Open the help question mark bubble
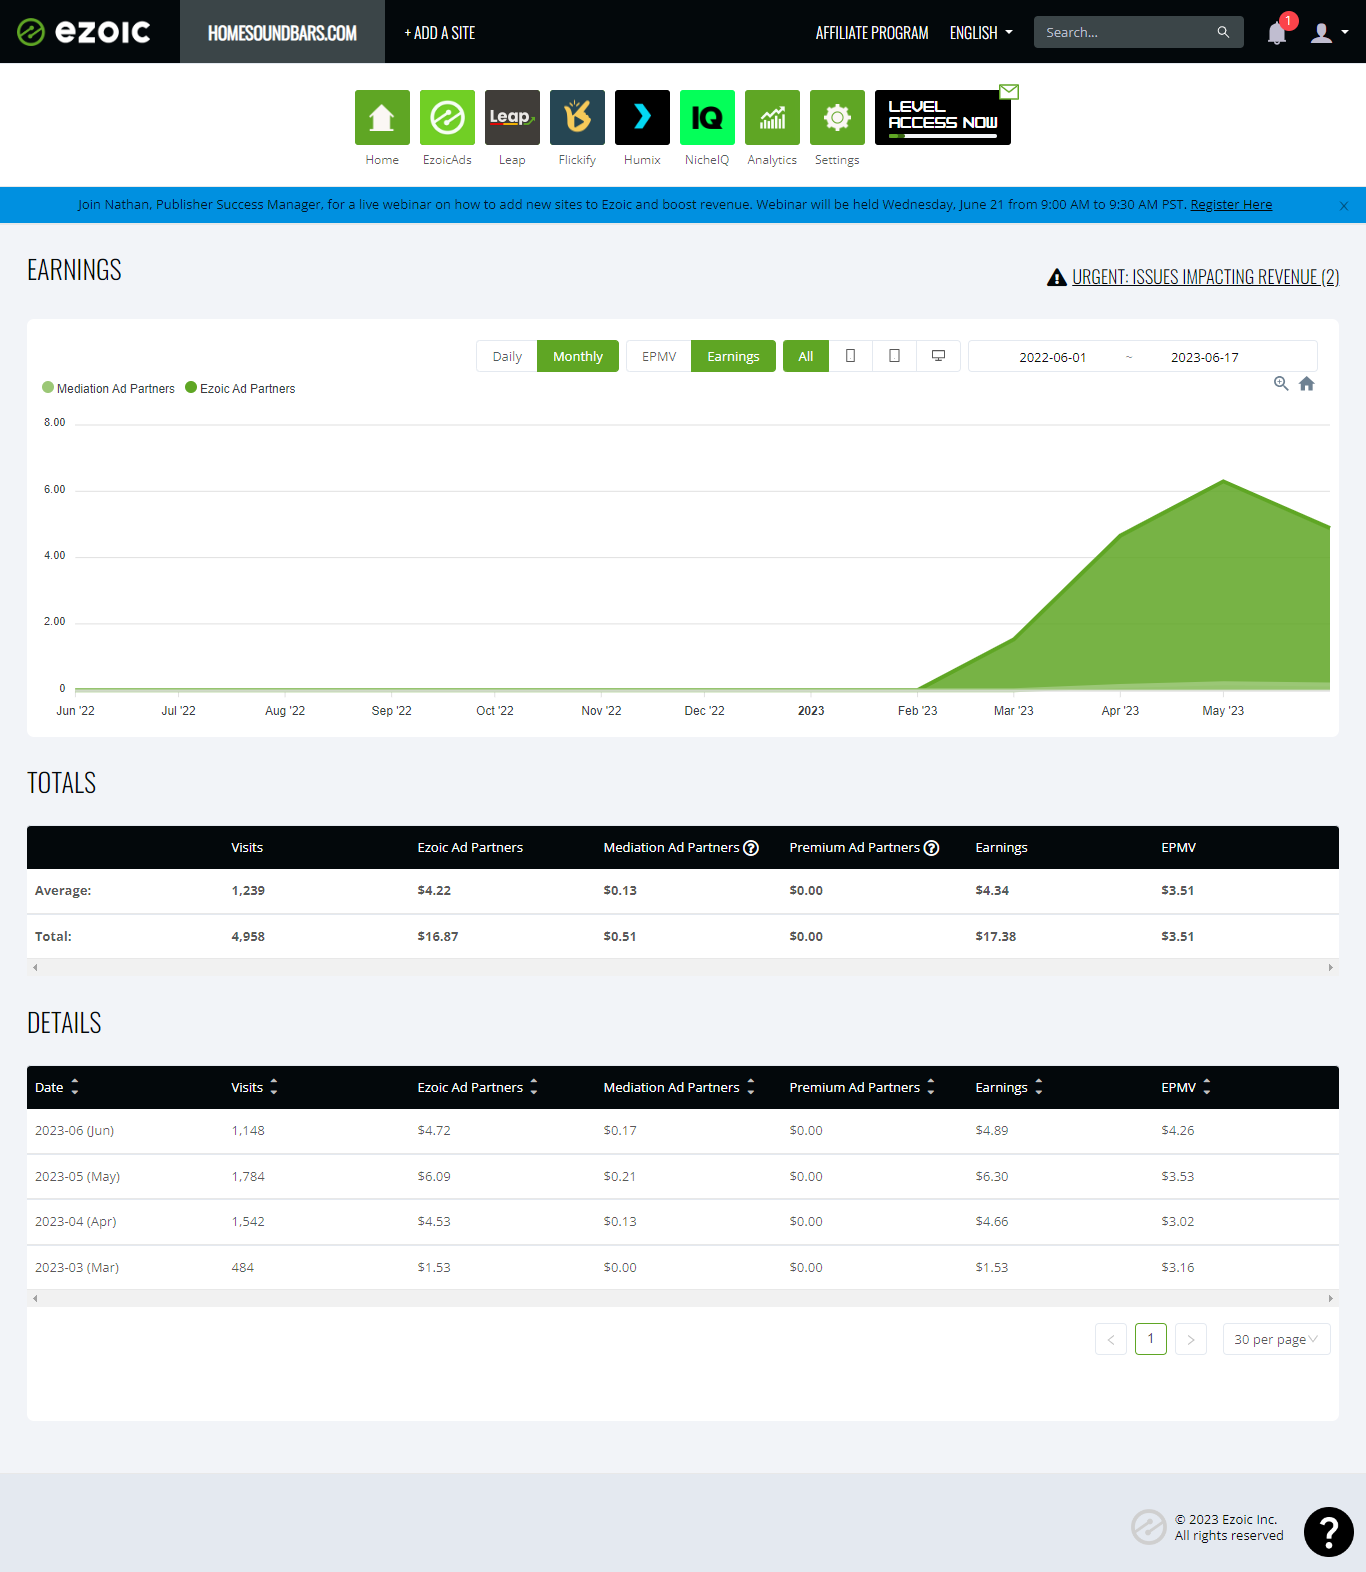 click(1329, 1532)
